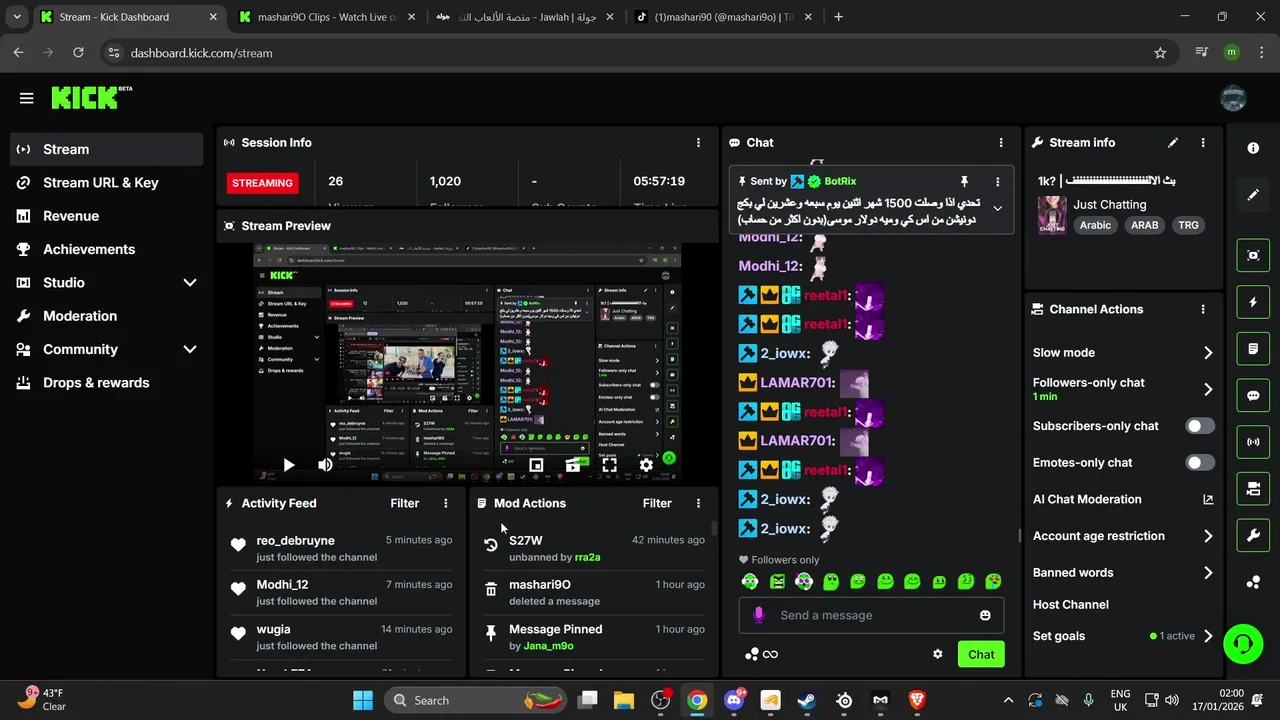Send message with green Chat button
The width and height of the screenshot is (1280, 720).
pos(981,654)
